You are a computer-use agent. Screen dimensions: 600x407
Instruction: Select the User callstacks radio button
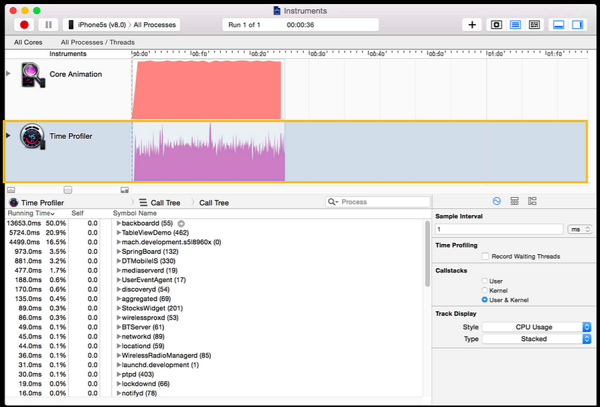486,281
